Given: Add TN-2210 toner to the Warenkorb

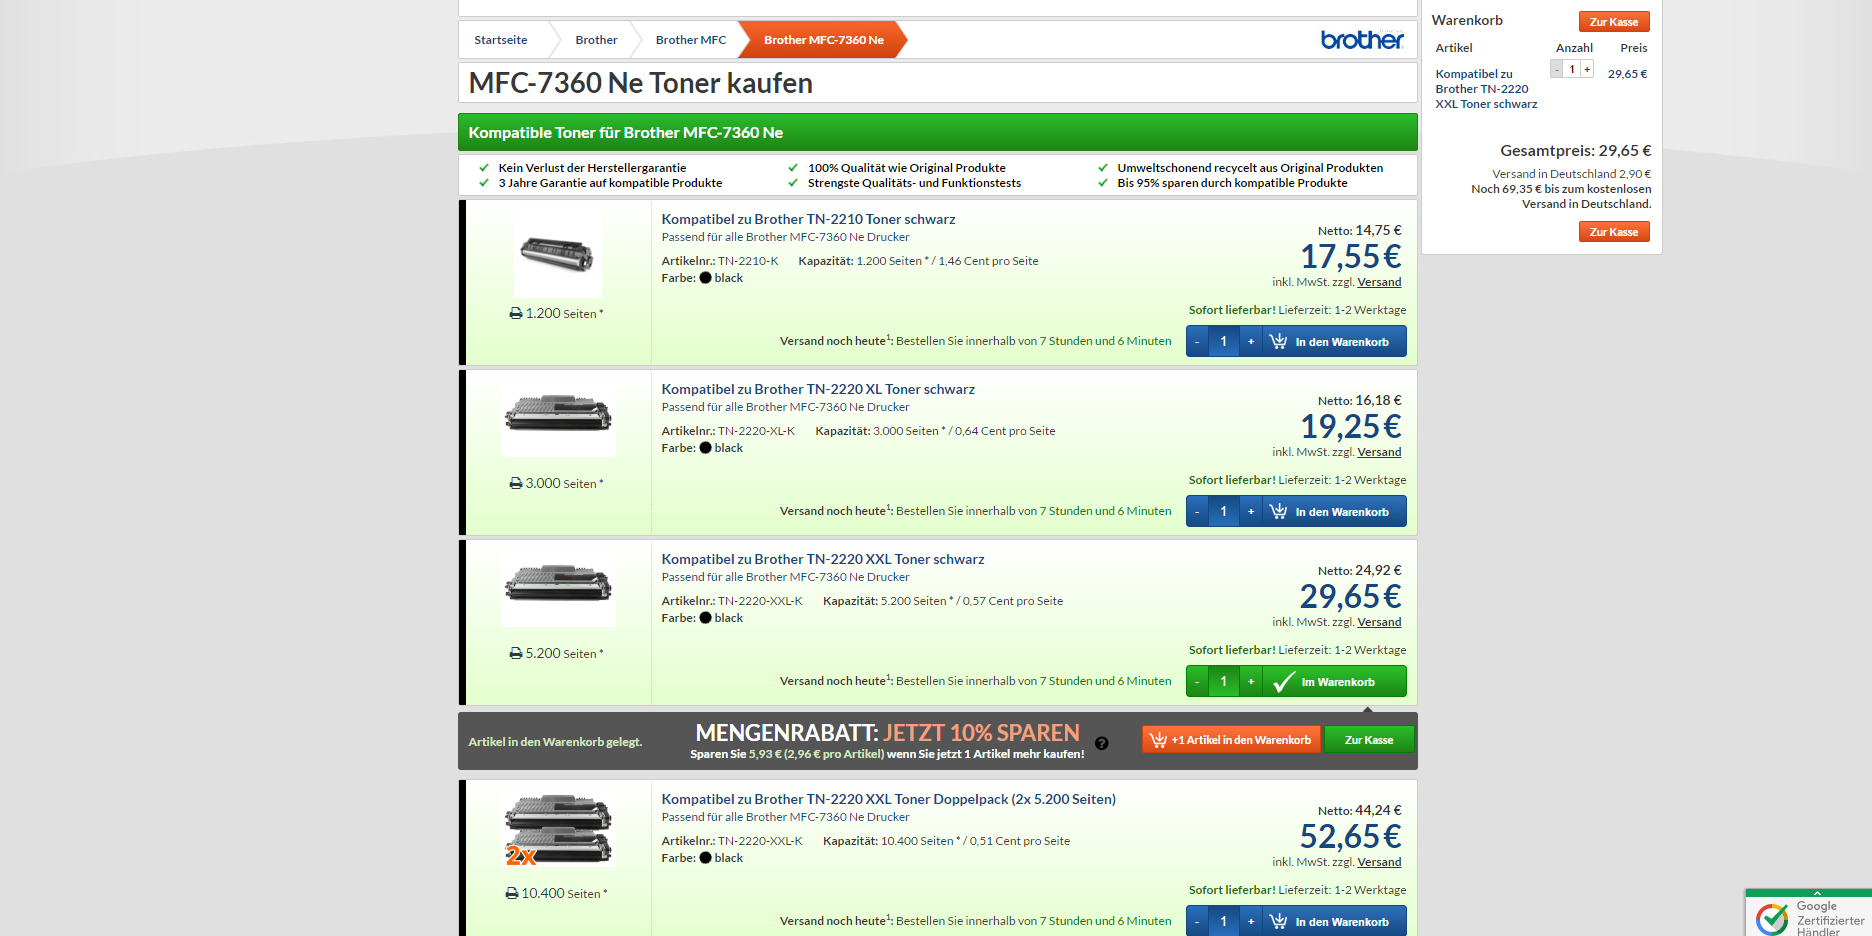Looking at the screenshot, I should pyautogui.click(x=1333, y=342).
